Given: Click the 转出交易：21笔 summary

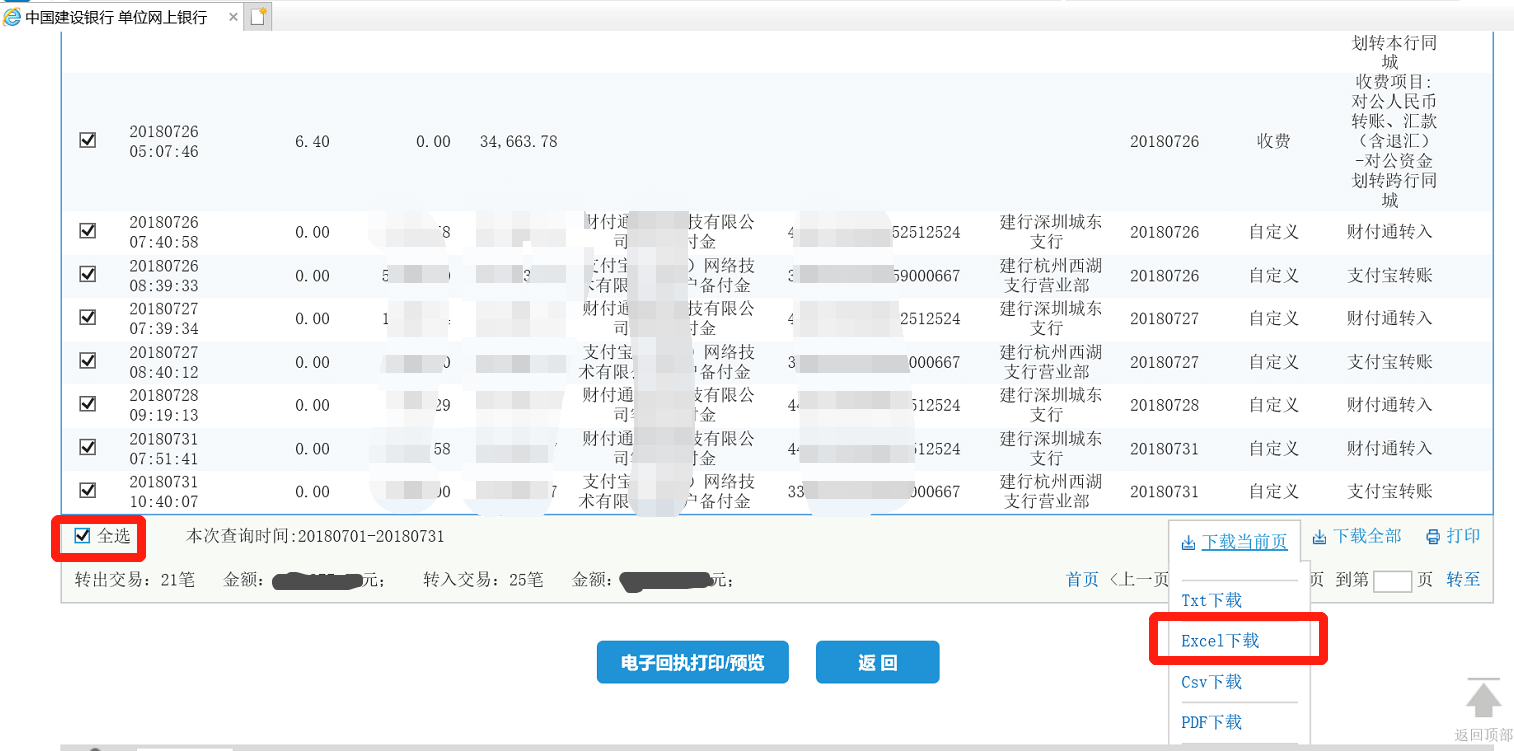Looking at the screenshot, I should point(135,580).
